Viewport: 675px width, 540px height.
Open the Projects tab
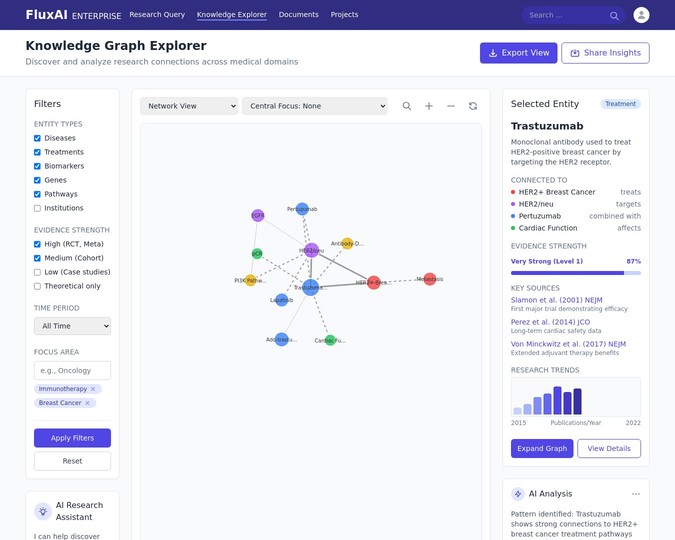point(344,15)
